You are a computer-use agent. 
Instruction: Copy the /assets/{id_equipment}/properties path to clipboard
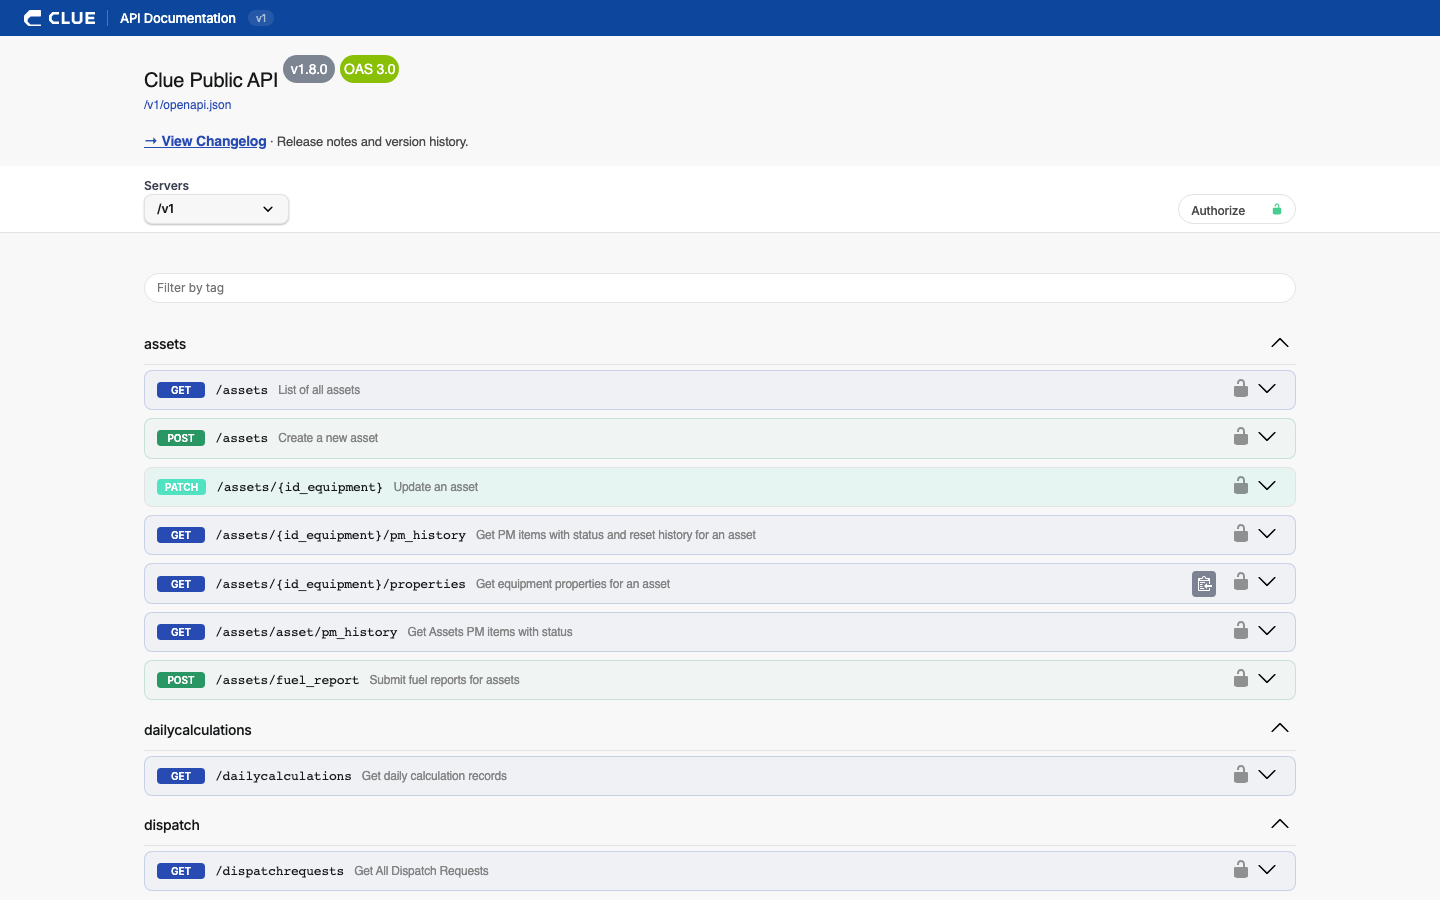point(1204,584)
